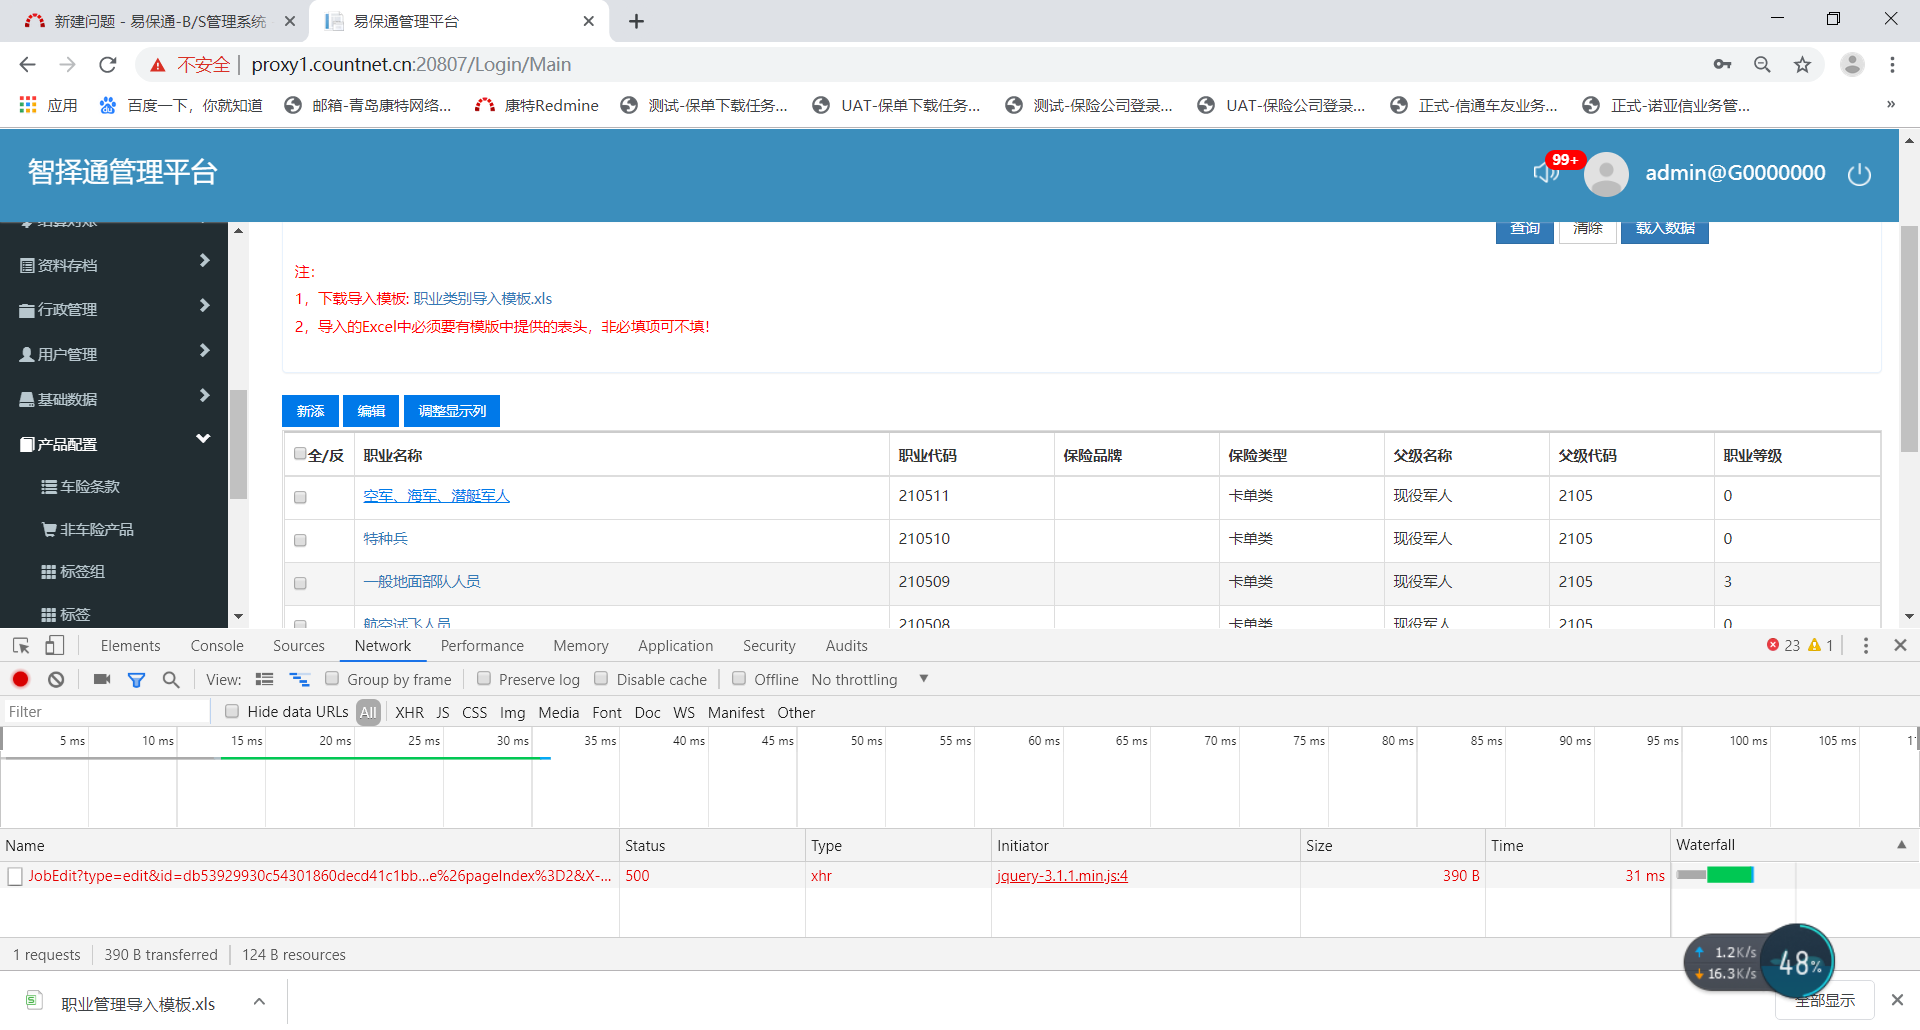Download the 职业类别导入模板.xls template link
The image size is (1920, 1030).
(482, 299)
